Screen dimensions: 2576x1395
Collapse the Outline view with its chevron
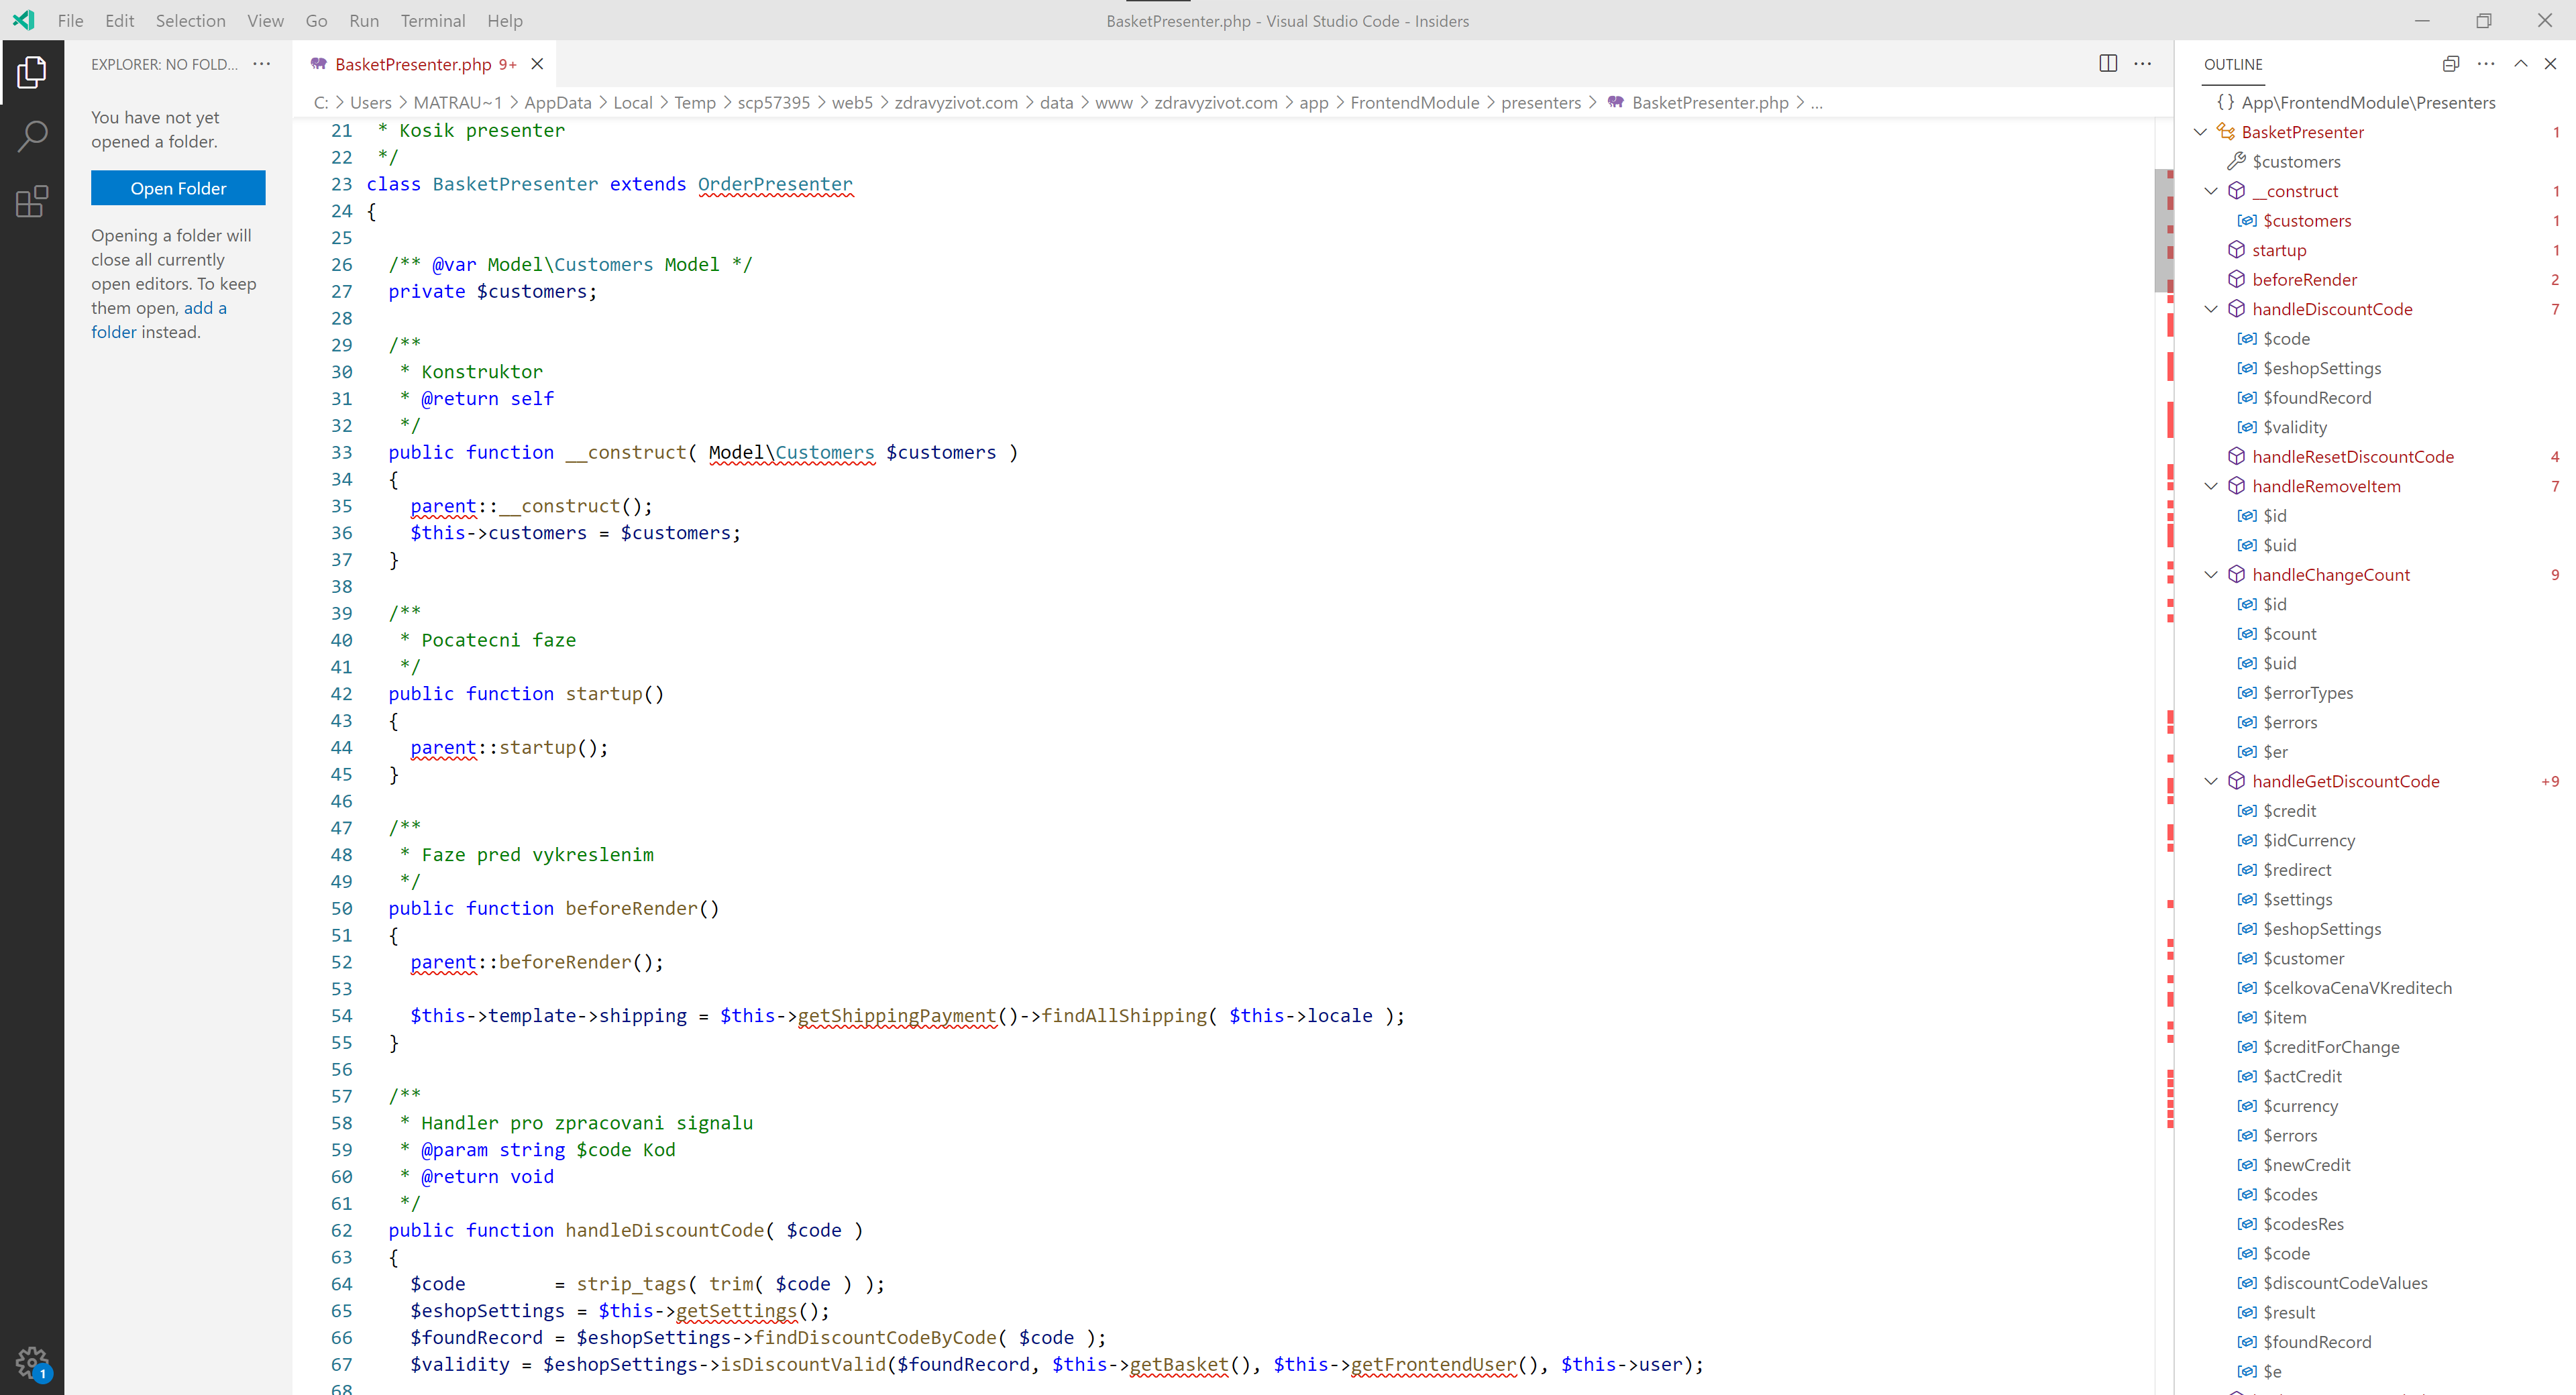(x=2521, y=63)
